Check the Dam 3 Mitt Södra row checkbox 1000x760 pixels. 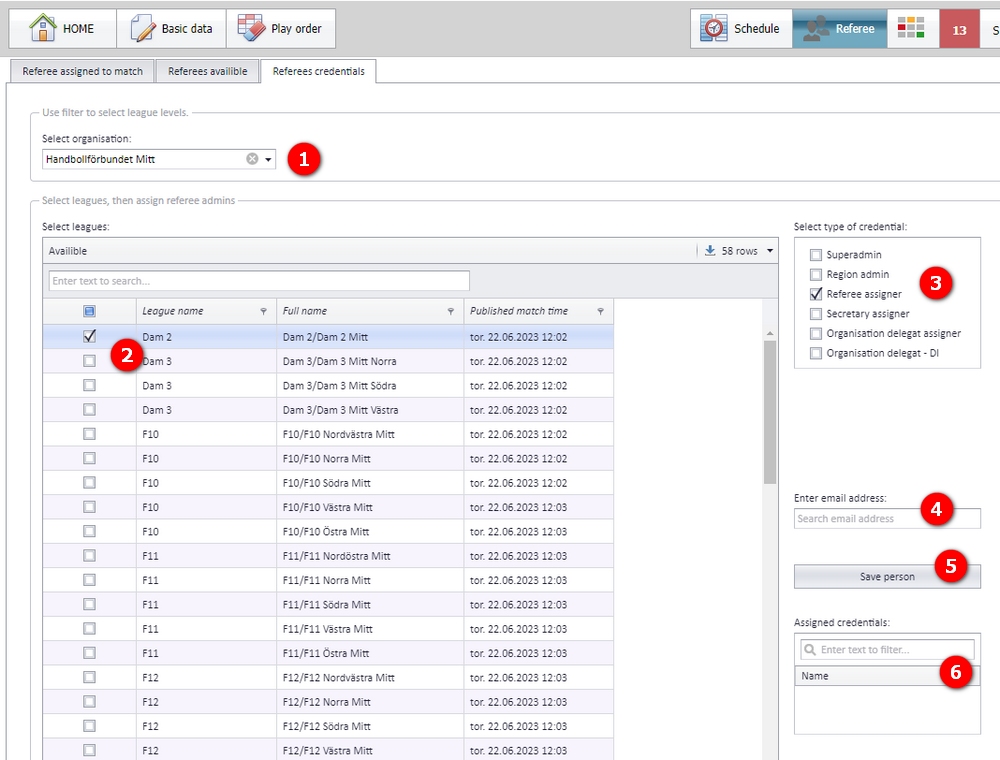pyautogui.click(x=89, y=385)
